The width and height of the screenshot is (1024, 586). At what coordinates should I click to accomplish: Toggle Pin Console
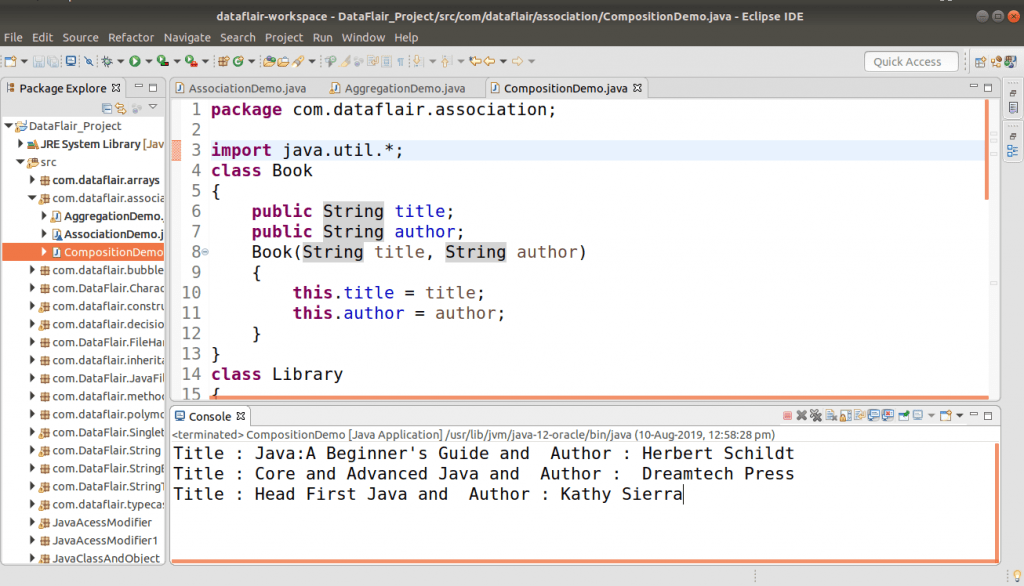(x=904, y=415)
